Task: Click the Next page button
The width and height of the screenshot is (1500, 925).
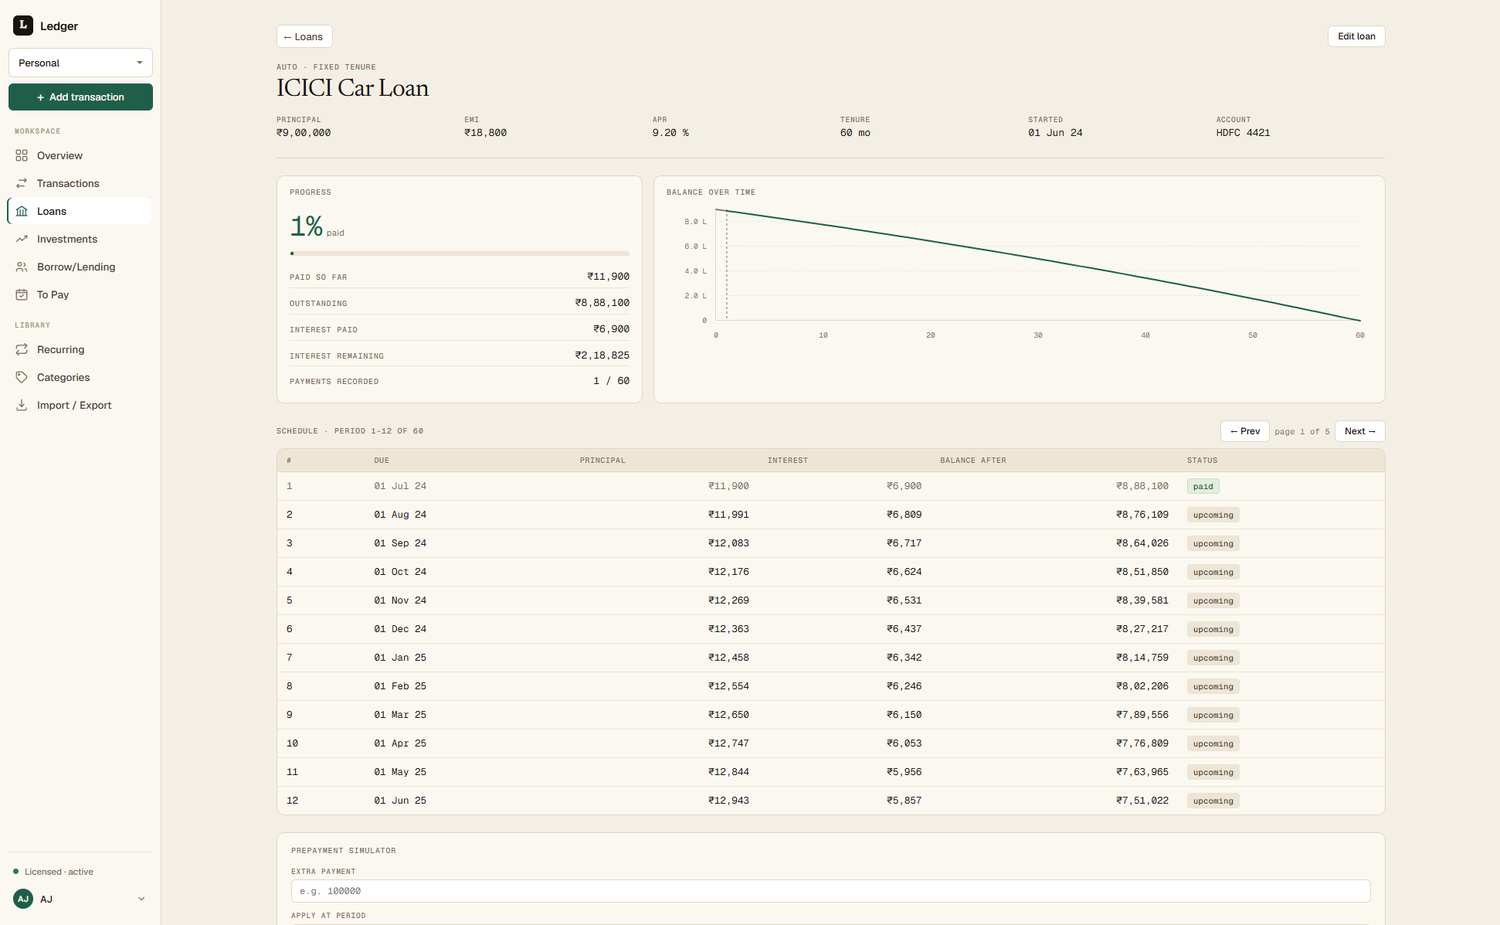Action: [x=1359, y=431]
